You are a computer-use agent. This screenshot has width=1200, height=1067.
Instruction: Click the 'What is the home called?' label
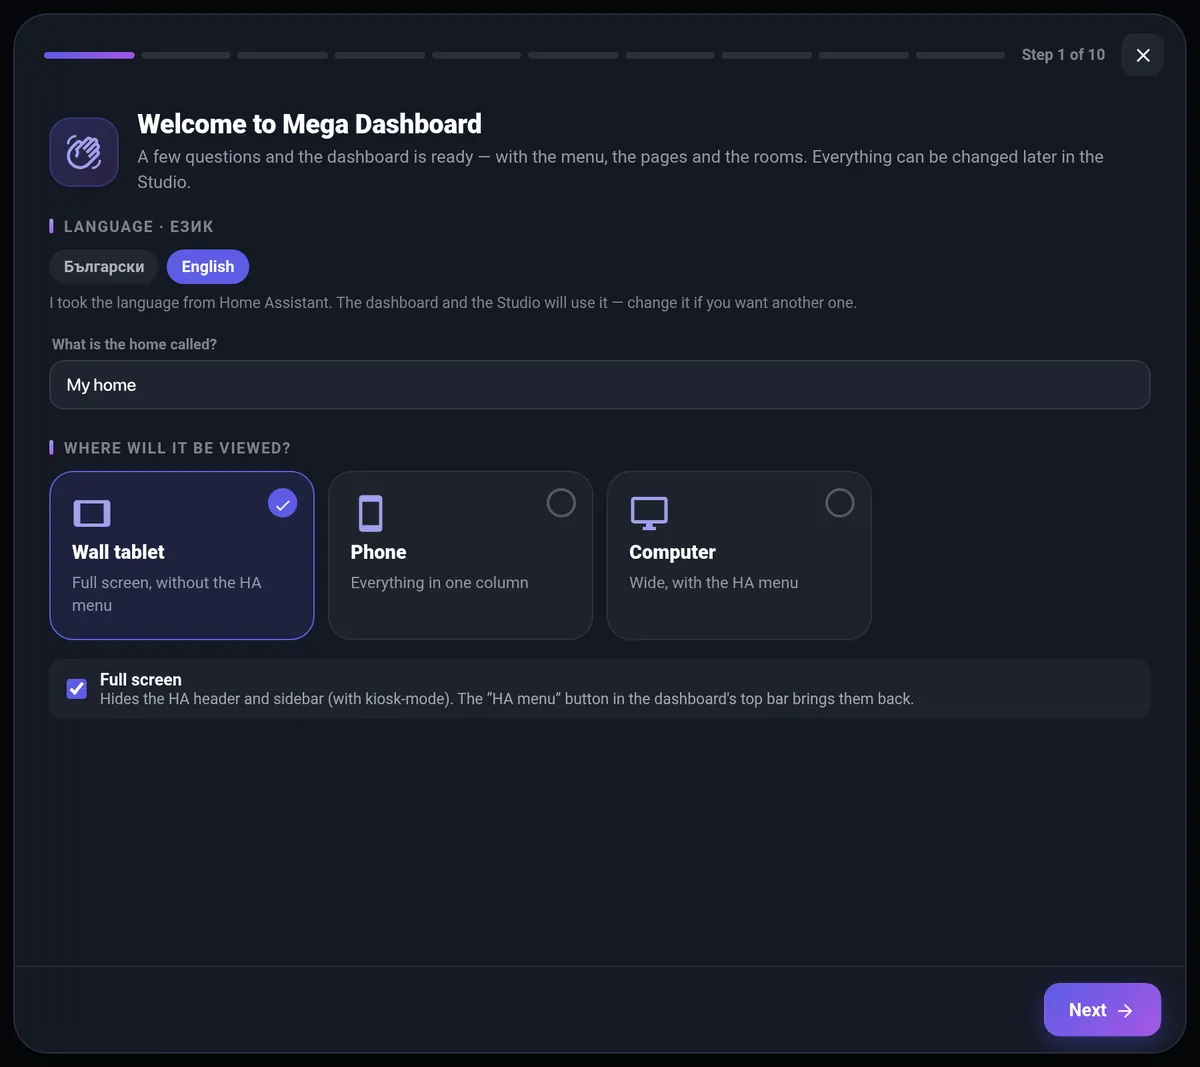point(134,344)
